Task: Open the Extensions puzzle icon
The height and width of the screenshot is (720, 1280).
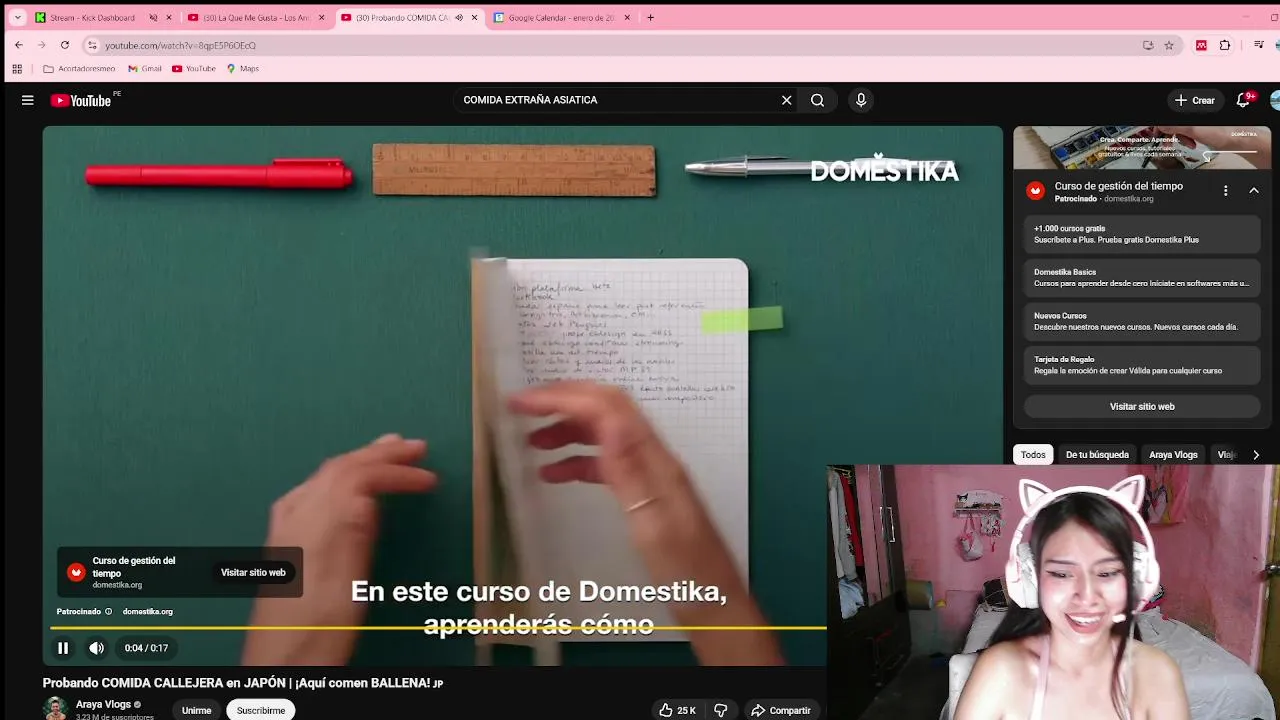Action: pyautogui.click(x=1225, y=45)
